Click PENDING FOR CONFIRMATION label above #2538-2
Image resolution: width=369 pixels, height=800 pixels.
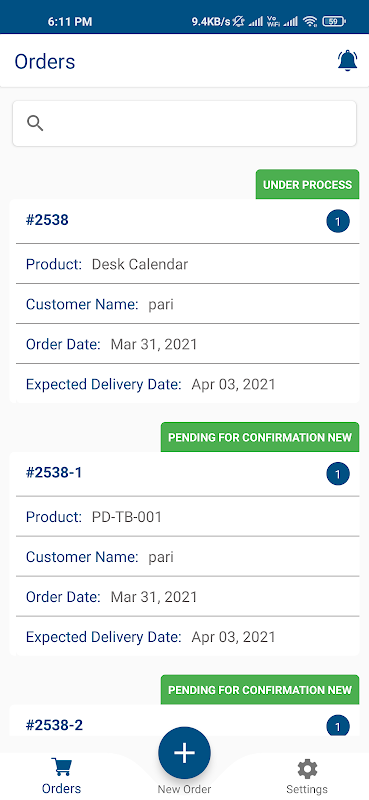click(260, 690)
